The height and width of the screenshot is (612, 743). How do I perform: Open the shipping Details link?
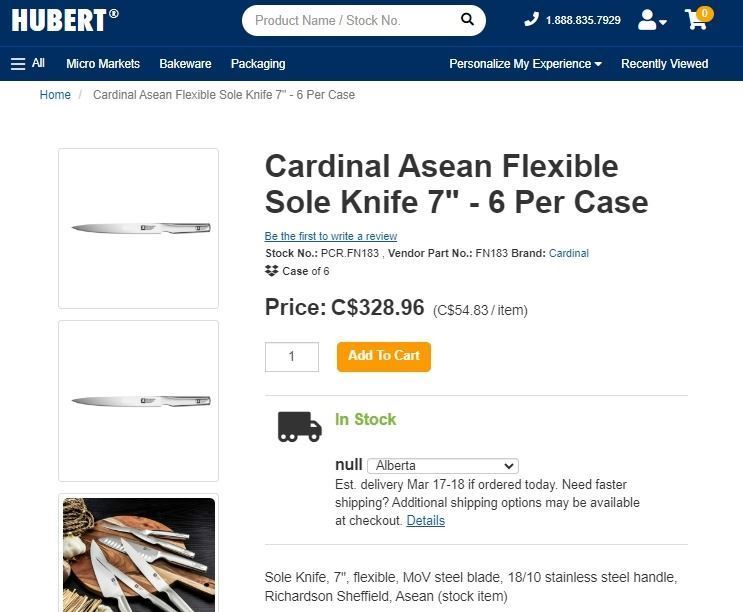tap(425, 521)
